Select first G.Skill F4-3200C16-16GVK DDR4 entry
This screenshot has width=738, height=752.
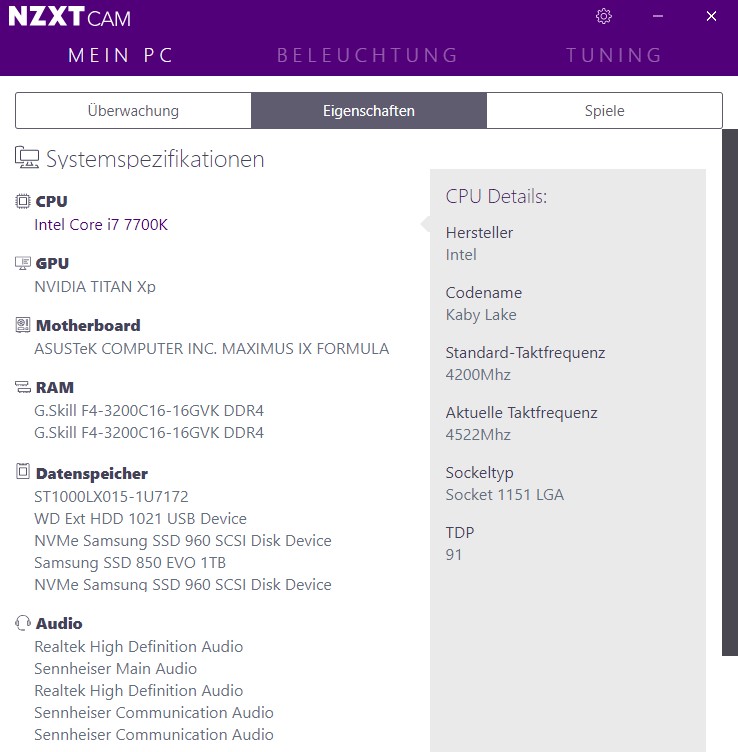(x=149, y=411)
